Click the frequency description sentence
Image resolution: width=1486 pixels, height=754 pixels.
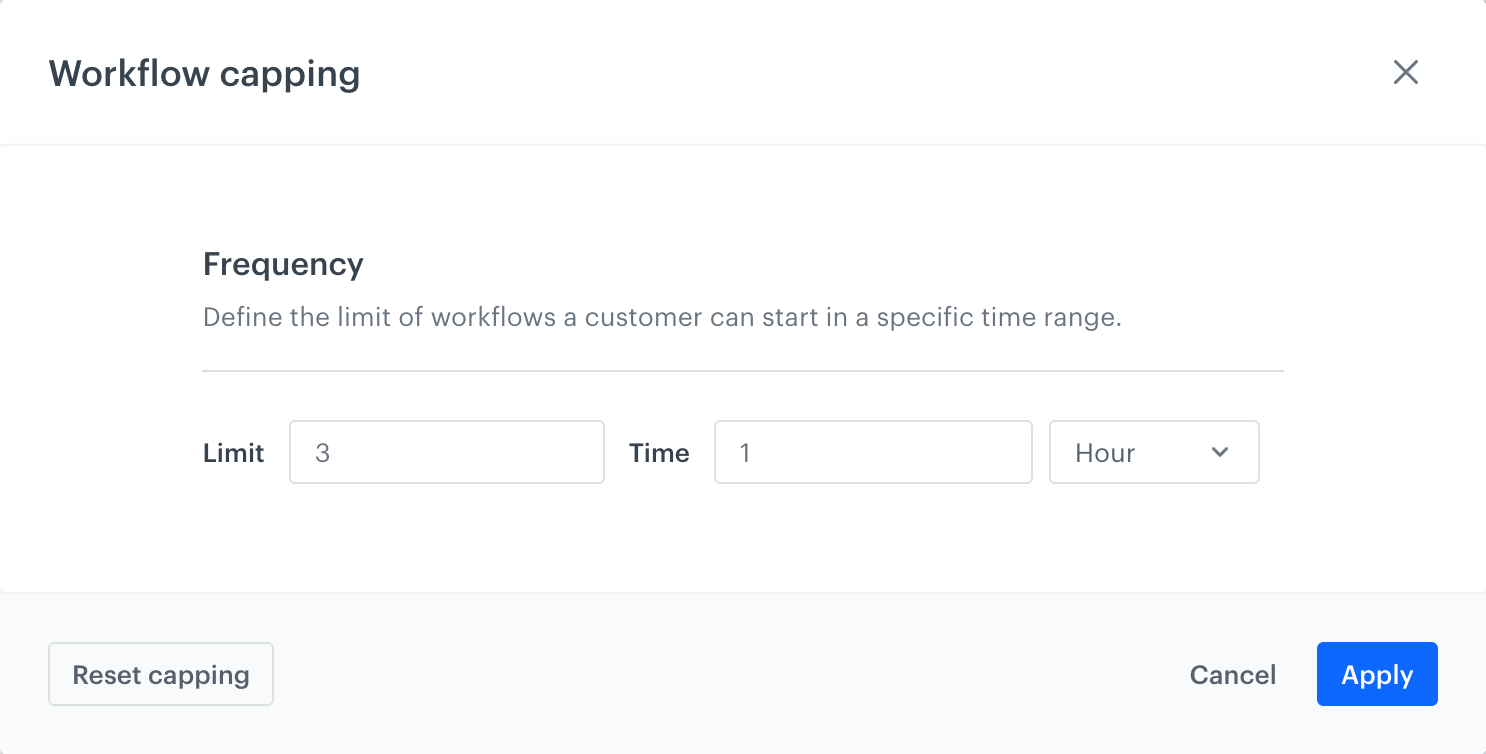click(x=661, y=317)
